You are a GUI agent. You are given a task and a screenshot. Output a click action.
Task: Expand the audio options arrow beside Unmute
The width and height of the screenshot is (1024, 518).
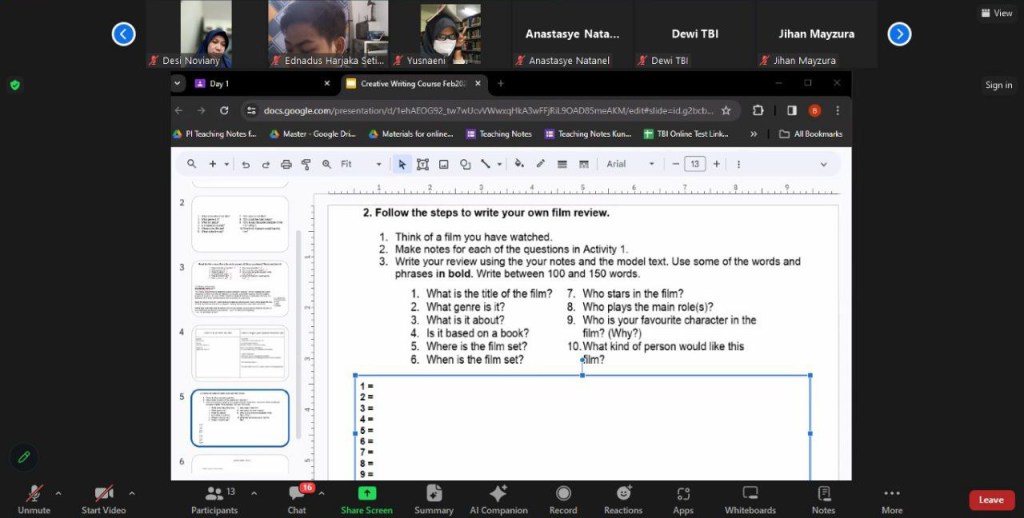pos(58,493)
